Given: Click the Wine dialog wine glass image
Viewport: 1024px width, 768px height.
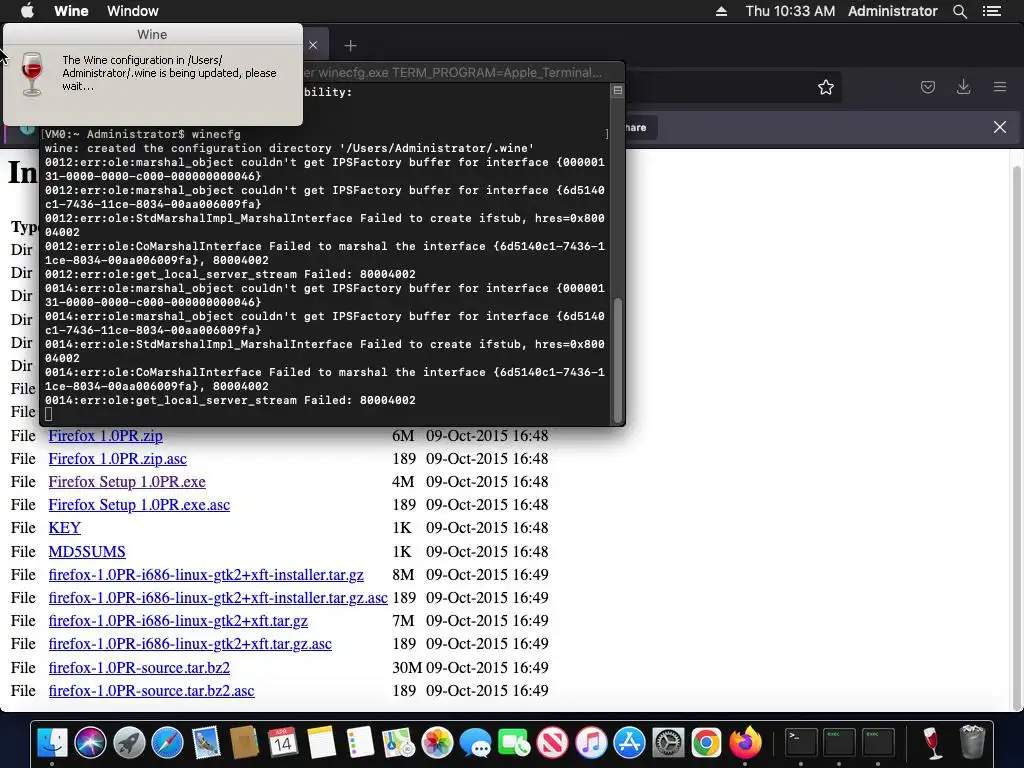Looking at the screenshot, I should [x=31, y=74].
